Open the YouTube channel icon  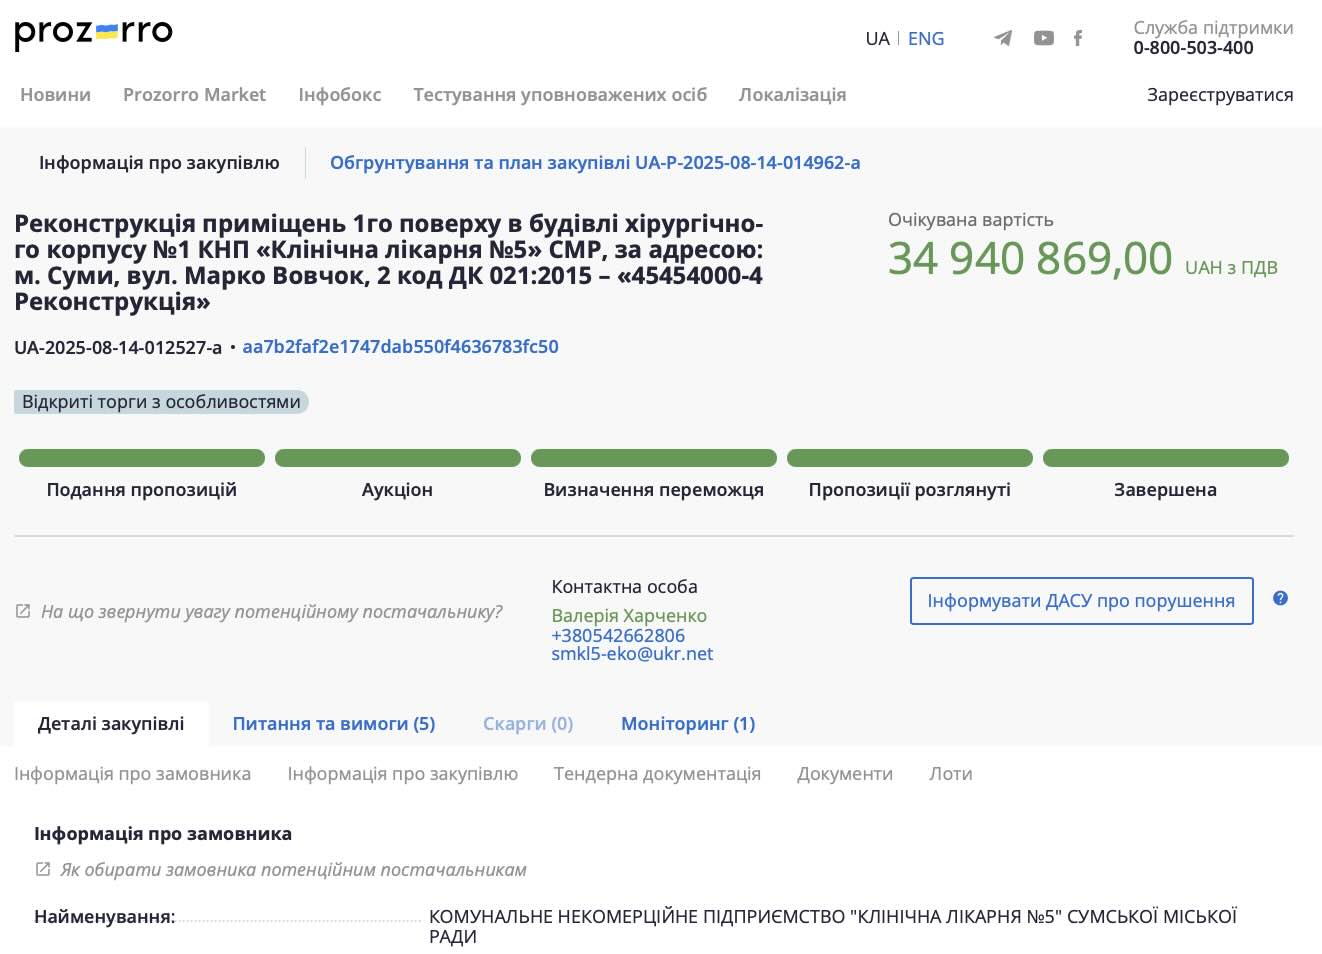[1043, 38]
